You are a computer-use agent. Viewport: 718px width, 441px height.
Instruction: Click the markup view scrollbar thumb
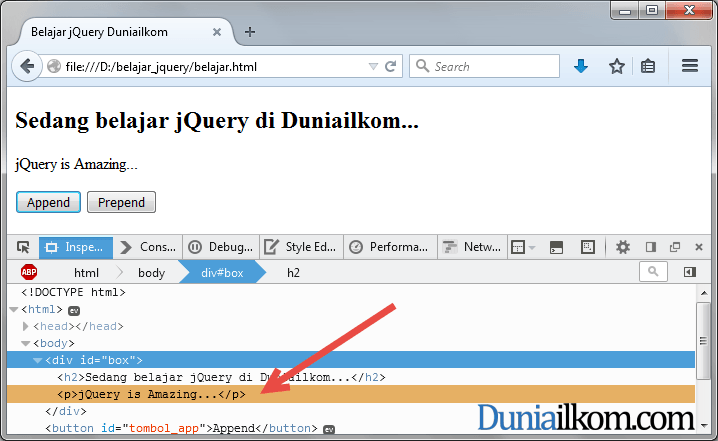(x=703, y=340)
